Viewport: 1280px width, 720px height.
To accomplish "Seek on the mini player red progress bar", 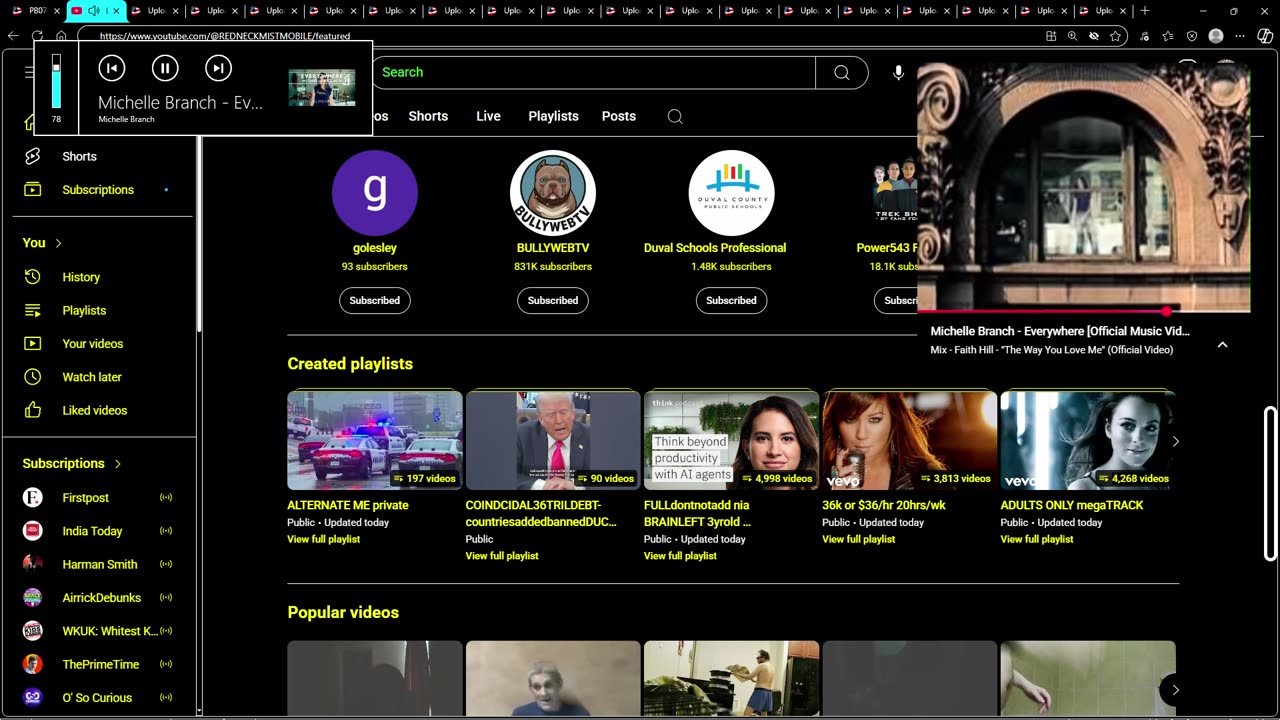I will click(x=1084, y=311).
